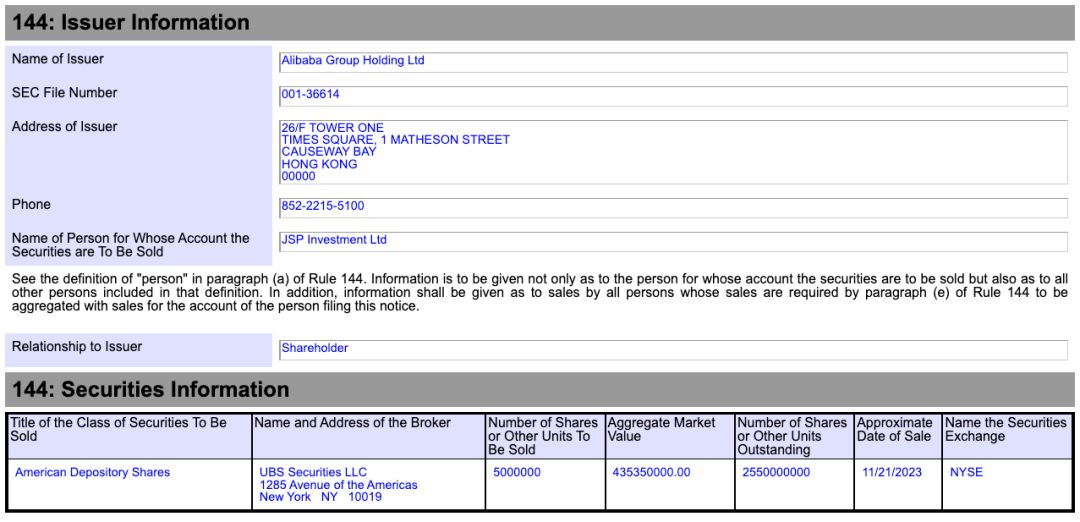Click the NYSE exchange cell

(x=966, y=473)
